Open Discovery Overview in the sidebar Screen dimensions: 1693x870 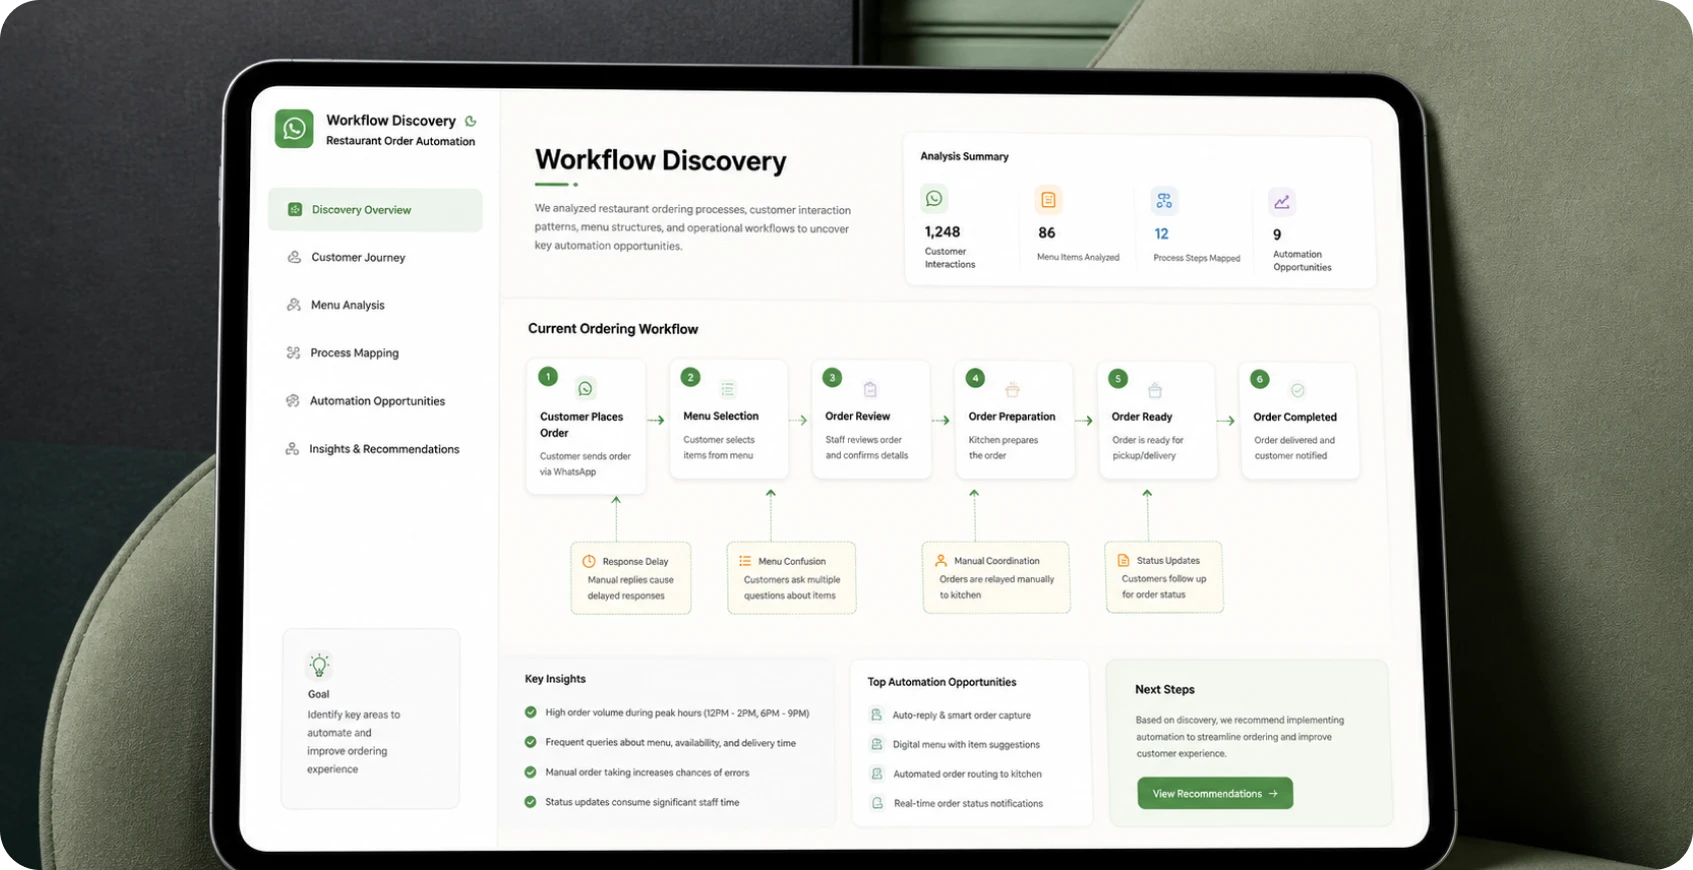[x=375, y=210]
